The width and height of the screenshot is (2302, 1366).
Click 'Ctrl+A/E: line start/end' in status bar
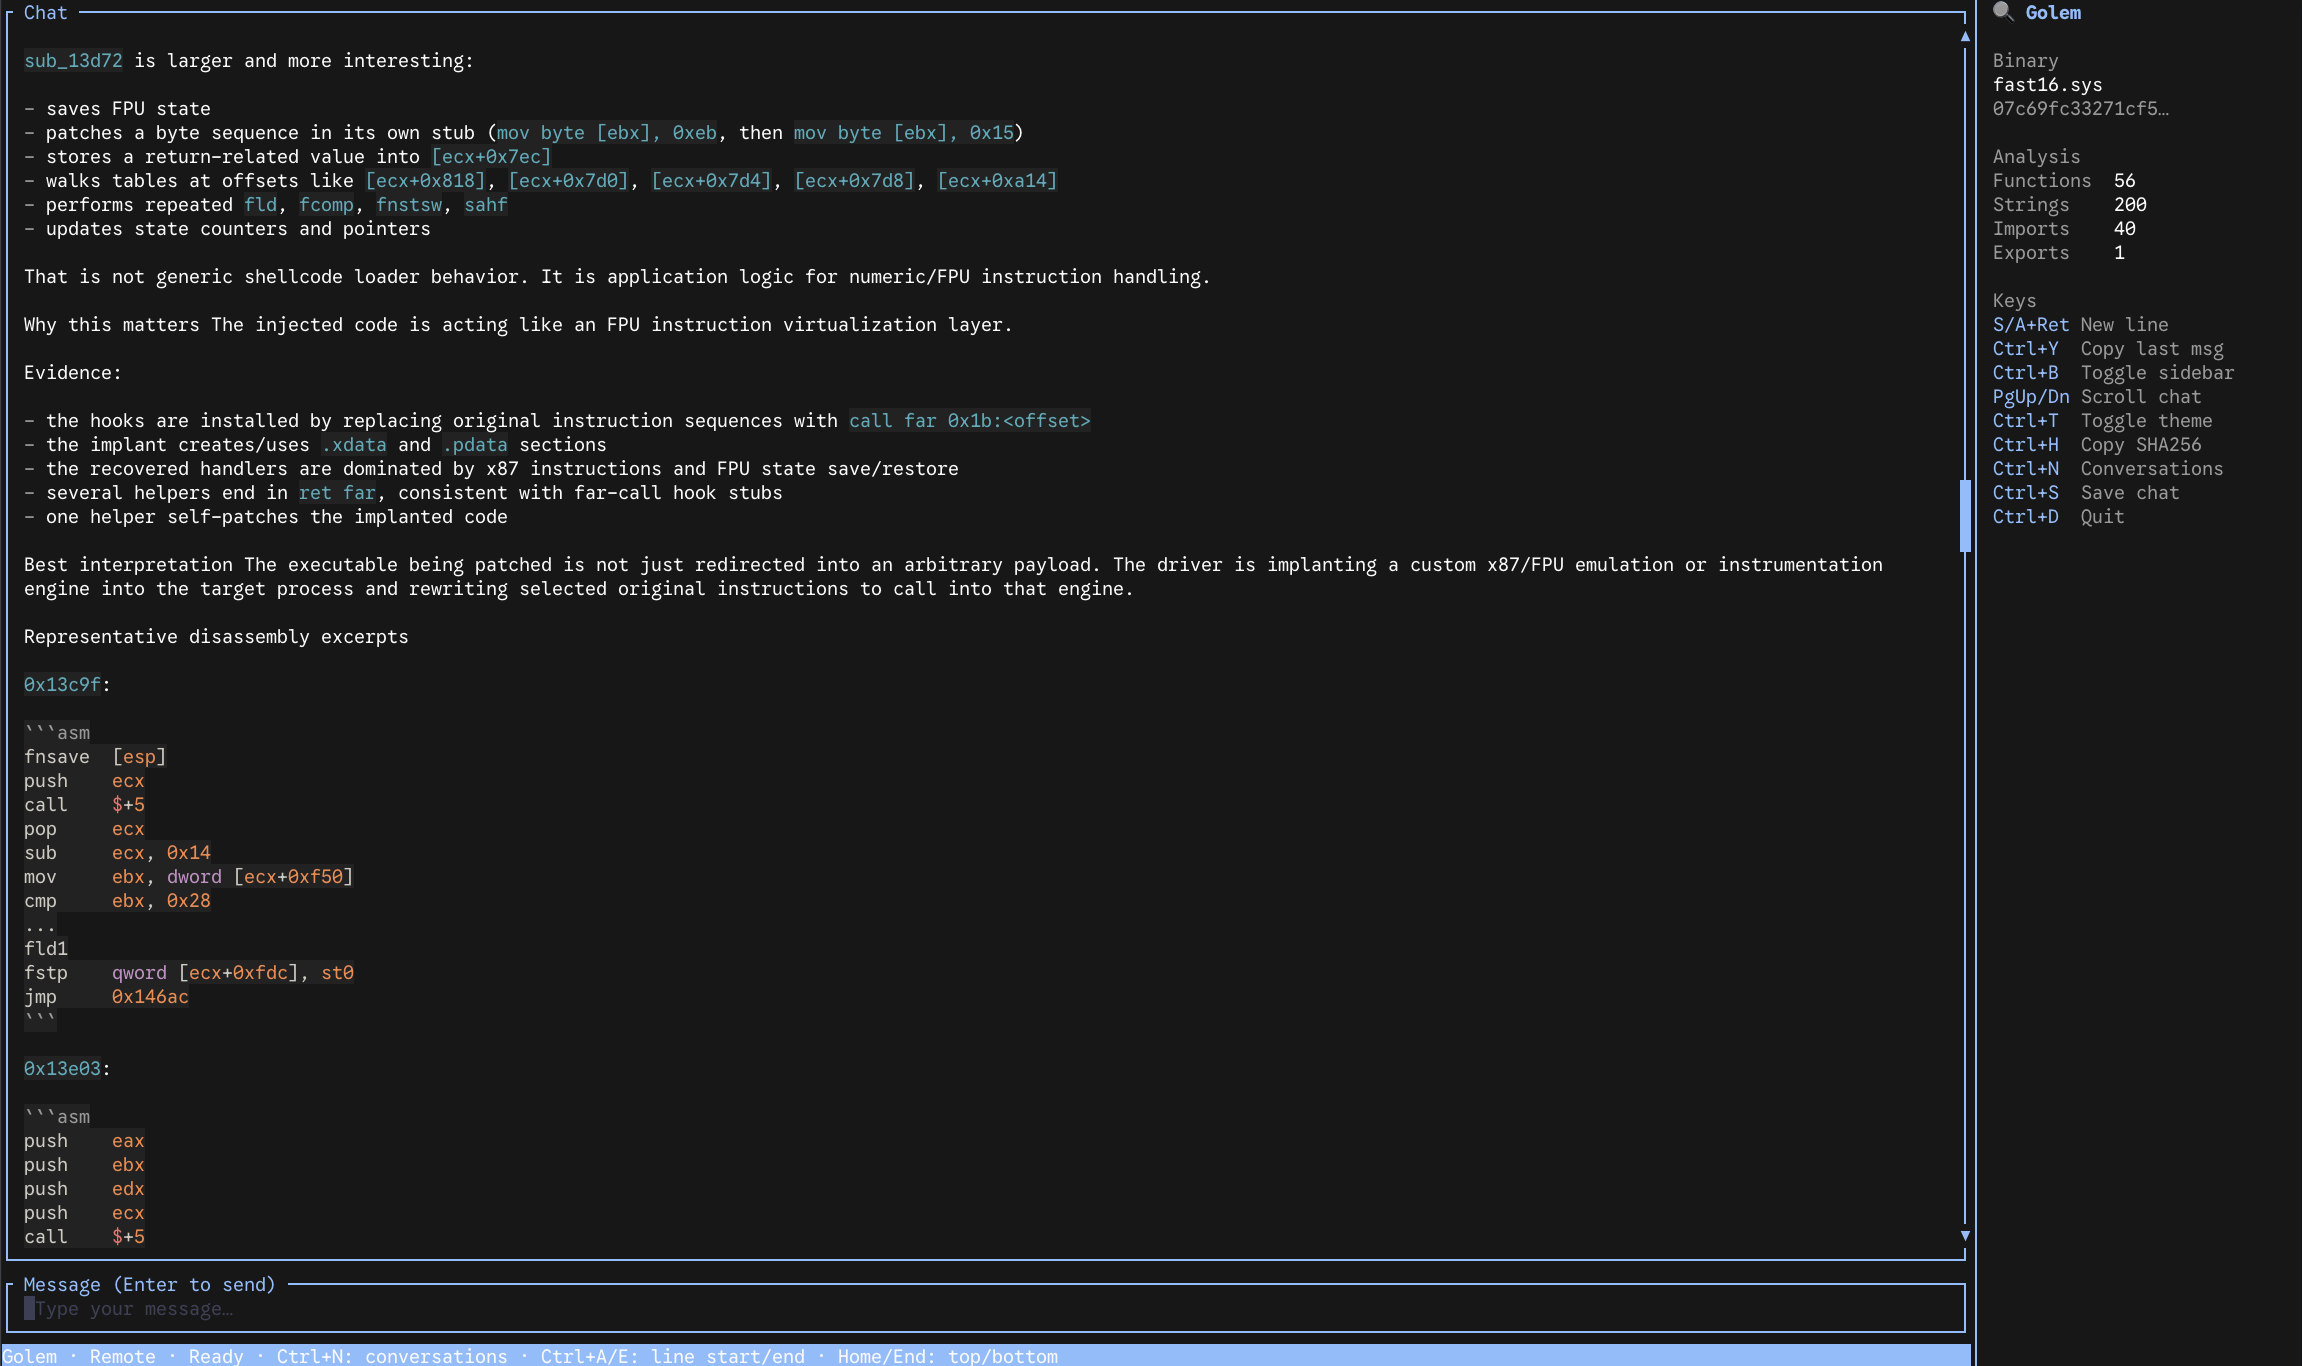click(x=673, y=1356)
